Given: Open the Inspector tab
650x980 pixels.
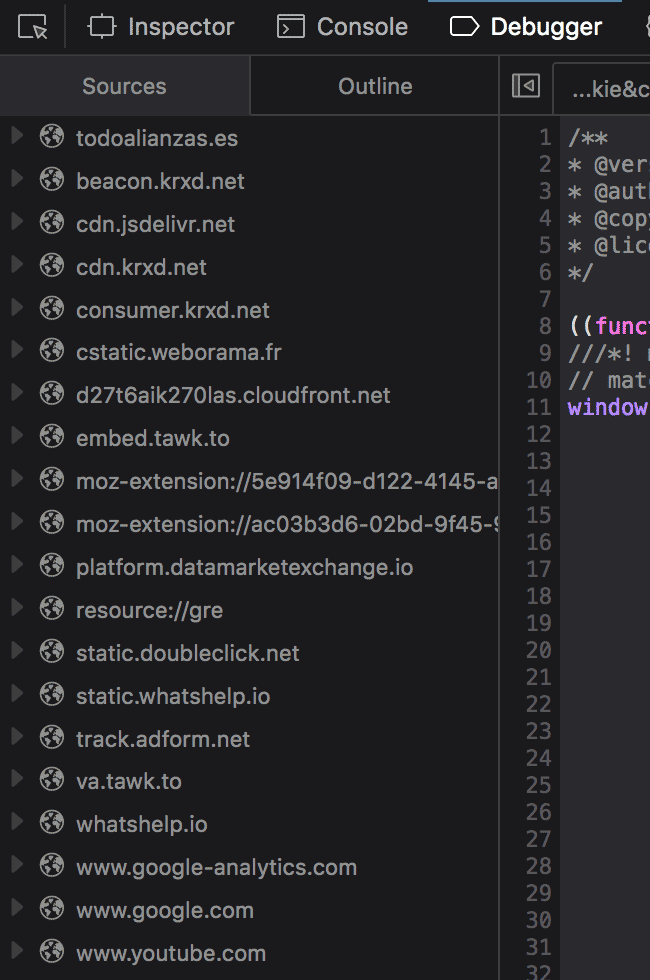Looking at the screenshot, I should coord(161,27).
